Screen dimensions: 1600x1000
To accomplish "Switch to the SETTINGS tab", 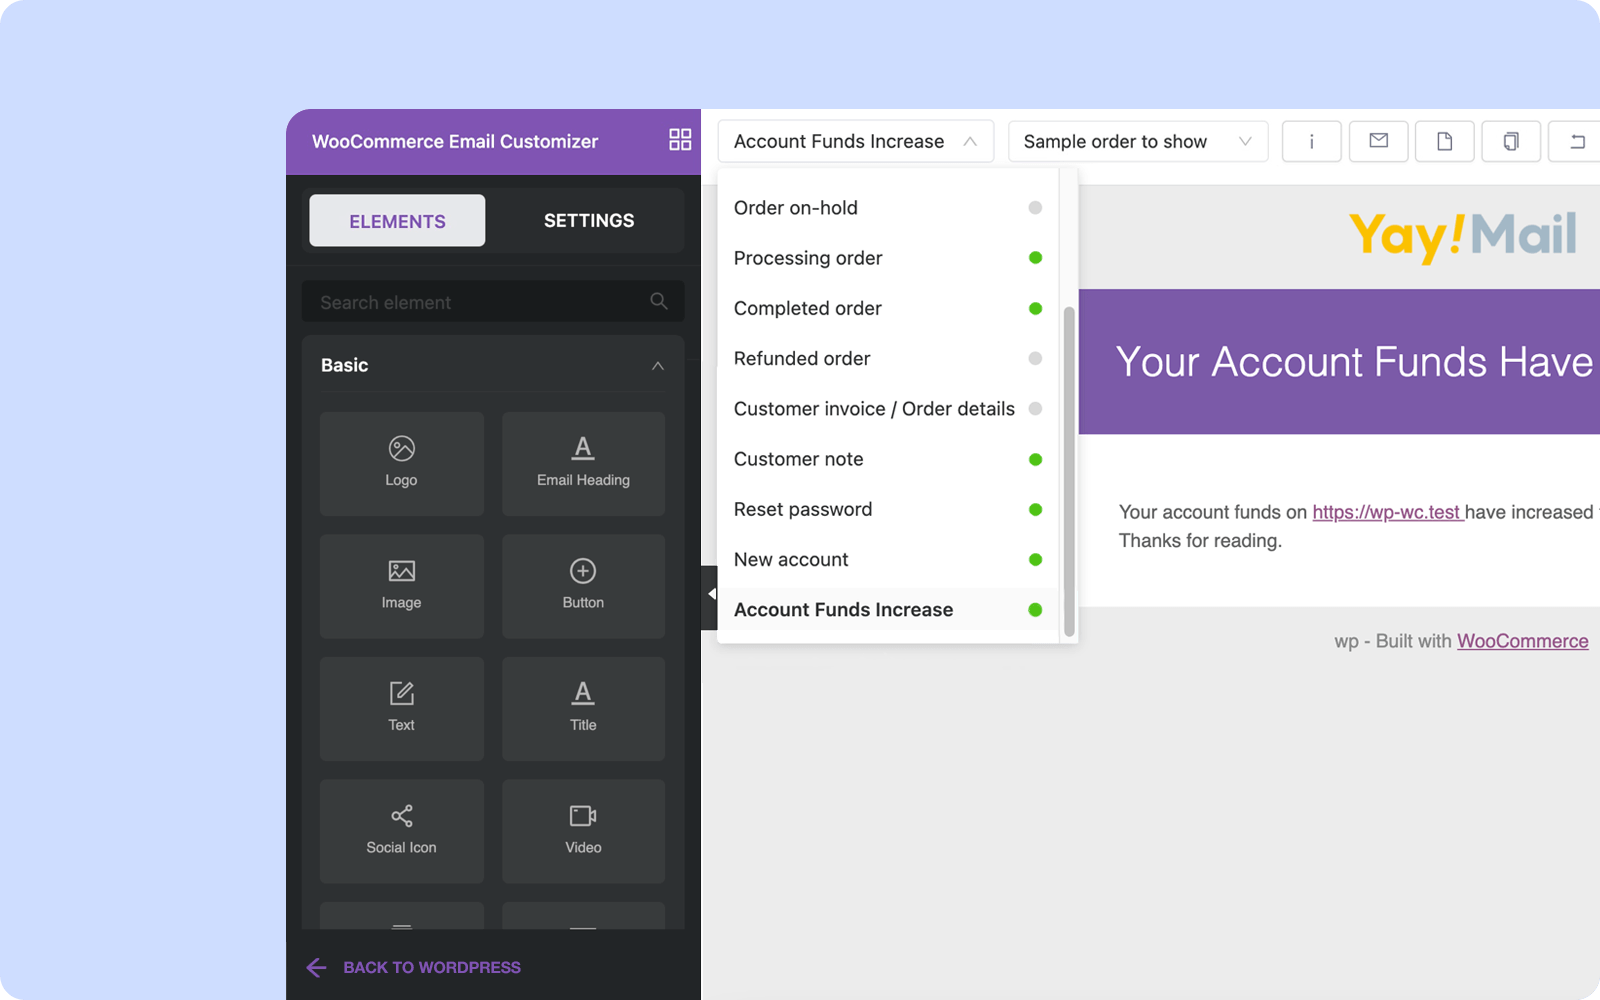I will [x=589, y=221].
